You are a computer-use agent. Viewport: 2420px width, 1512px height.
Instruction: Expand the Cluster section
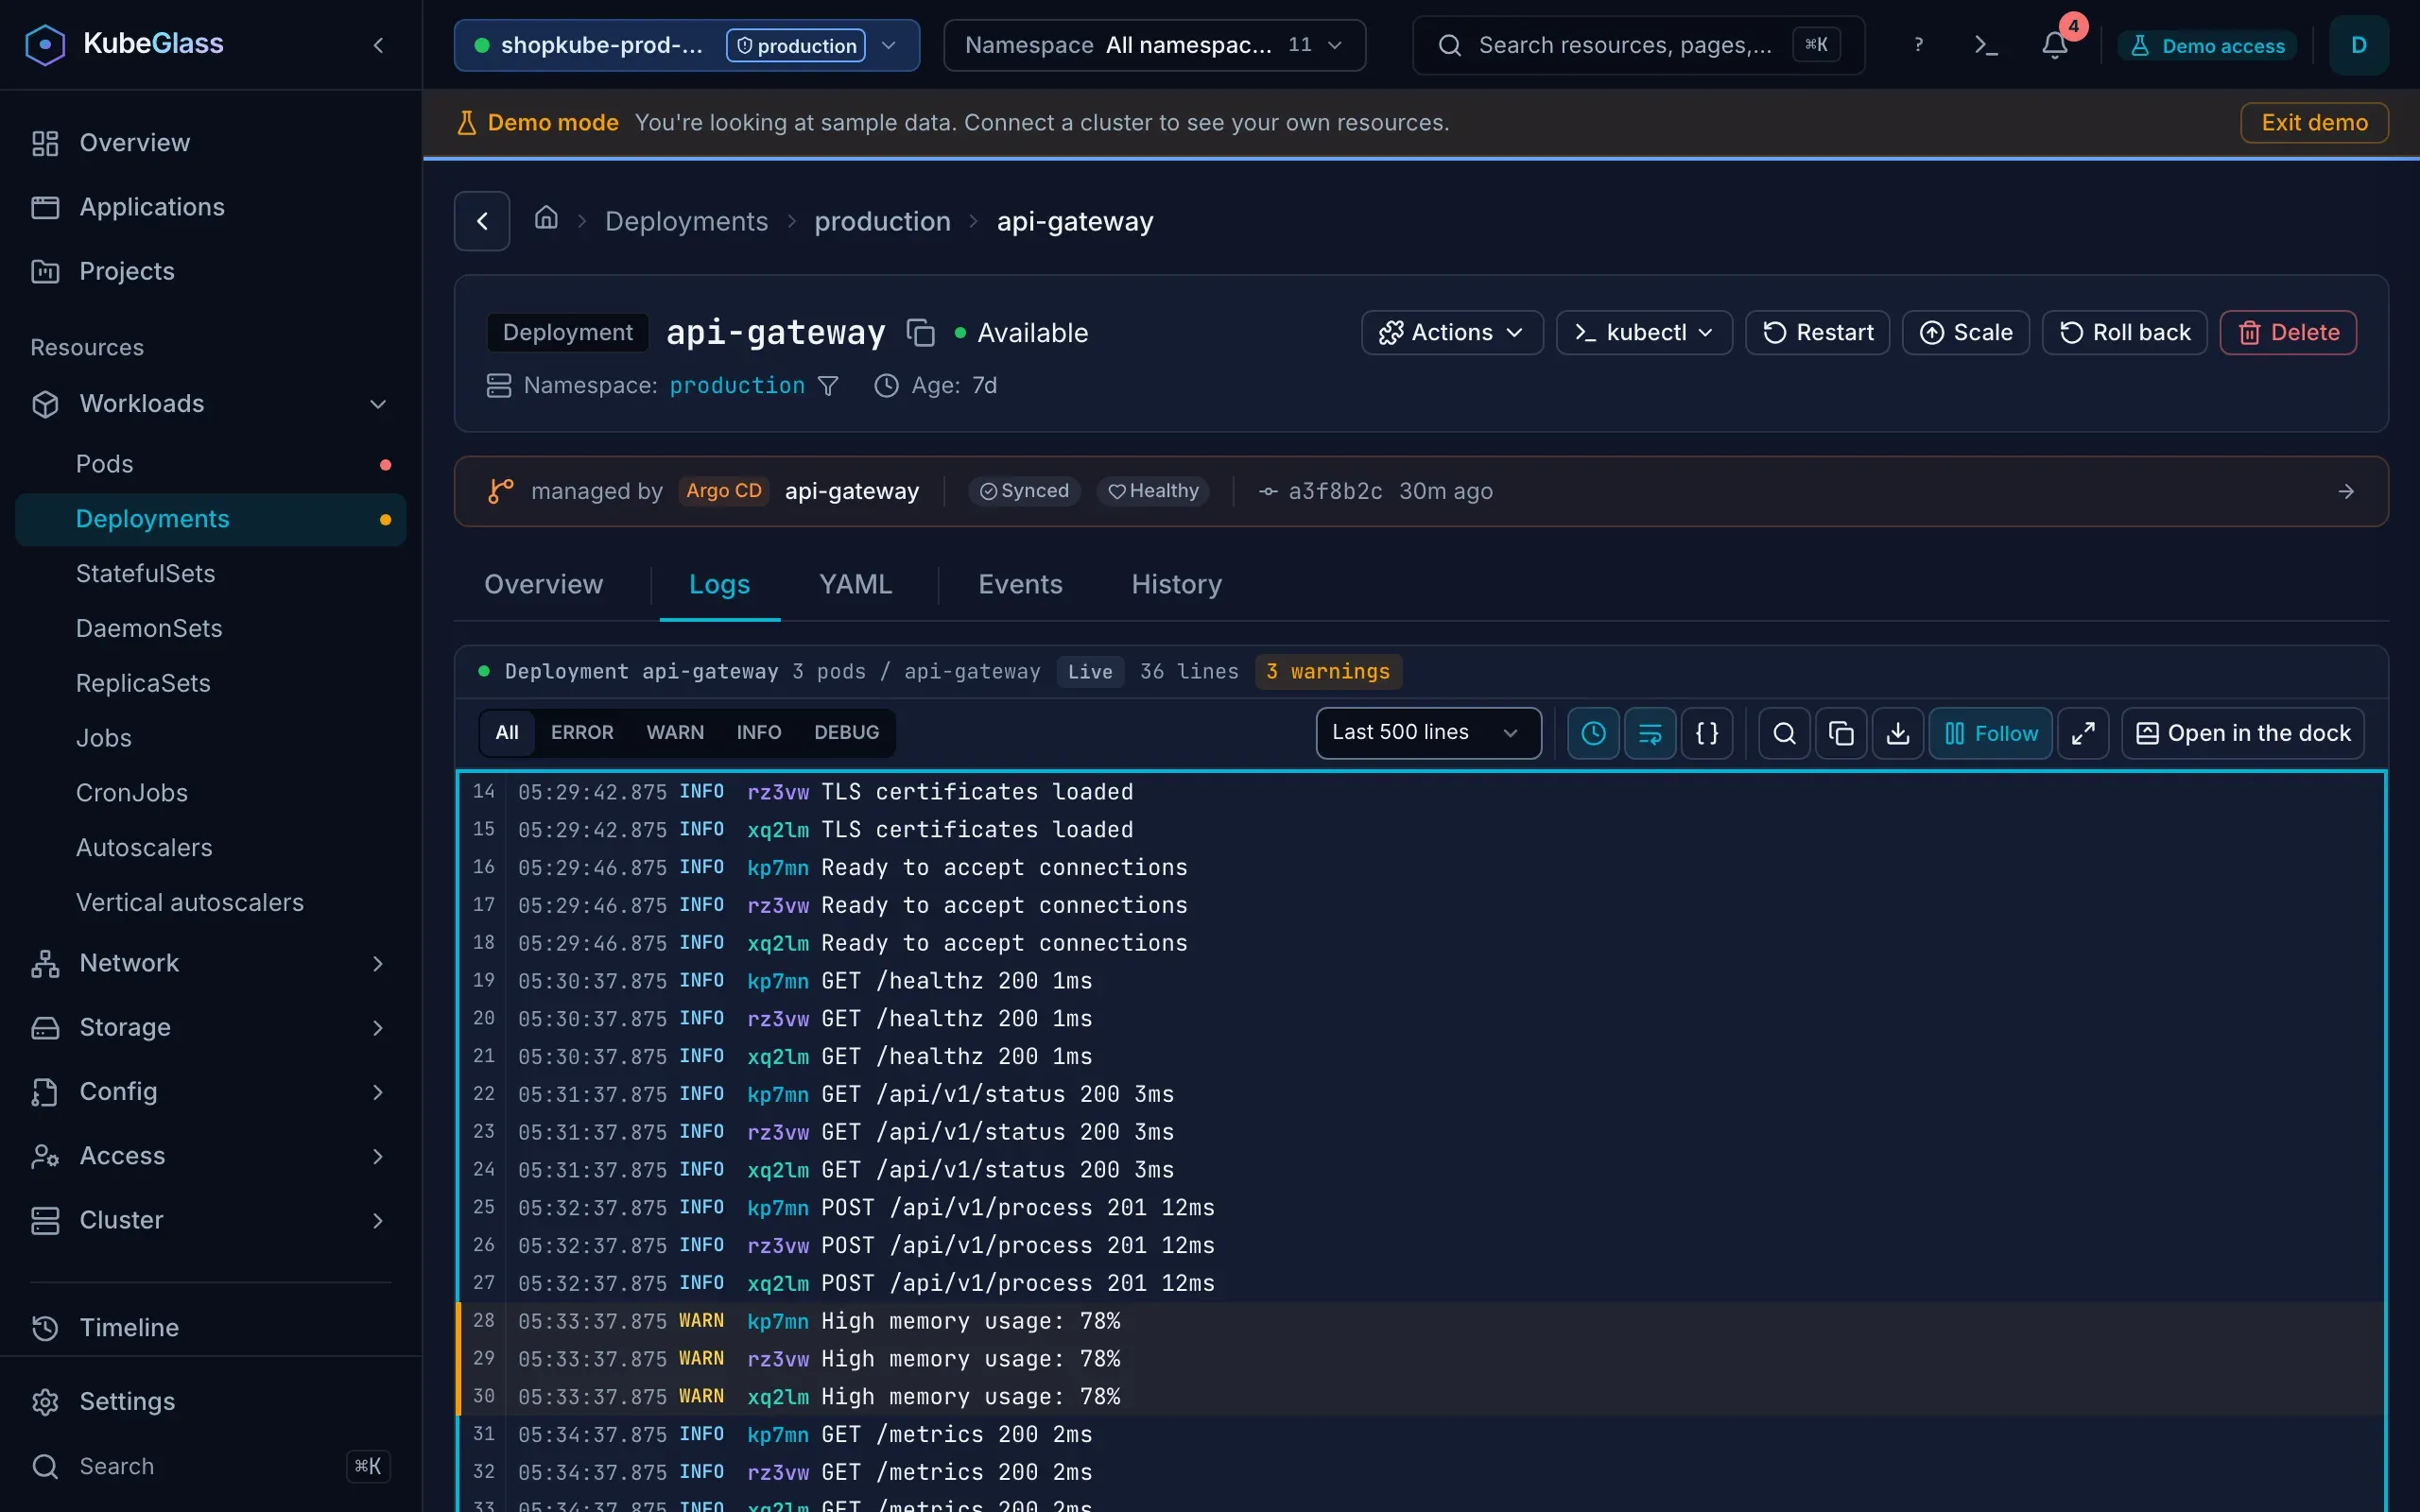point(210,1220)
